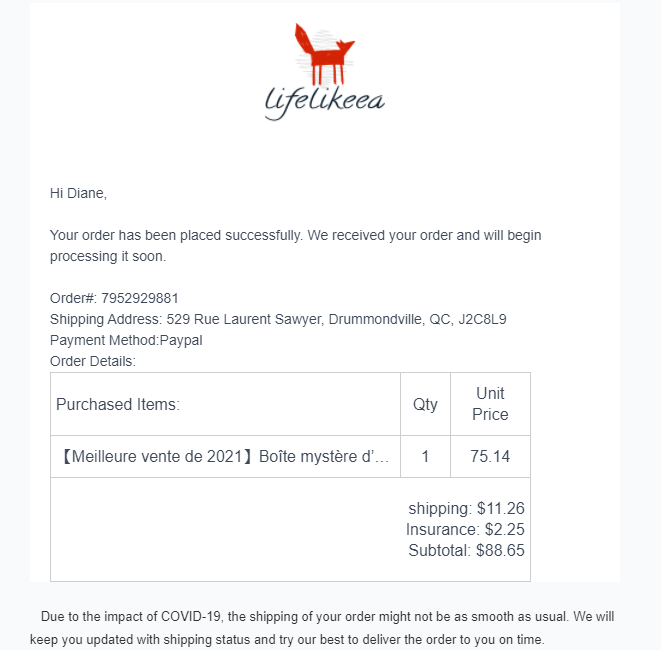Click the red fox logo icon

(325, 54)
